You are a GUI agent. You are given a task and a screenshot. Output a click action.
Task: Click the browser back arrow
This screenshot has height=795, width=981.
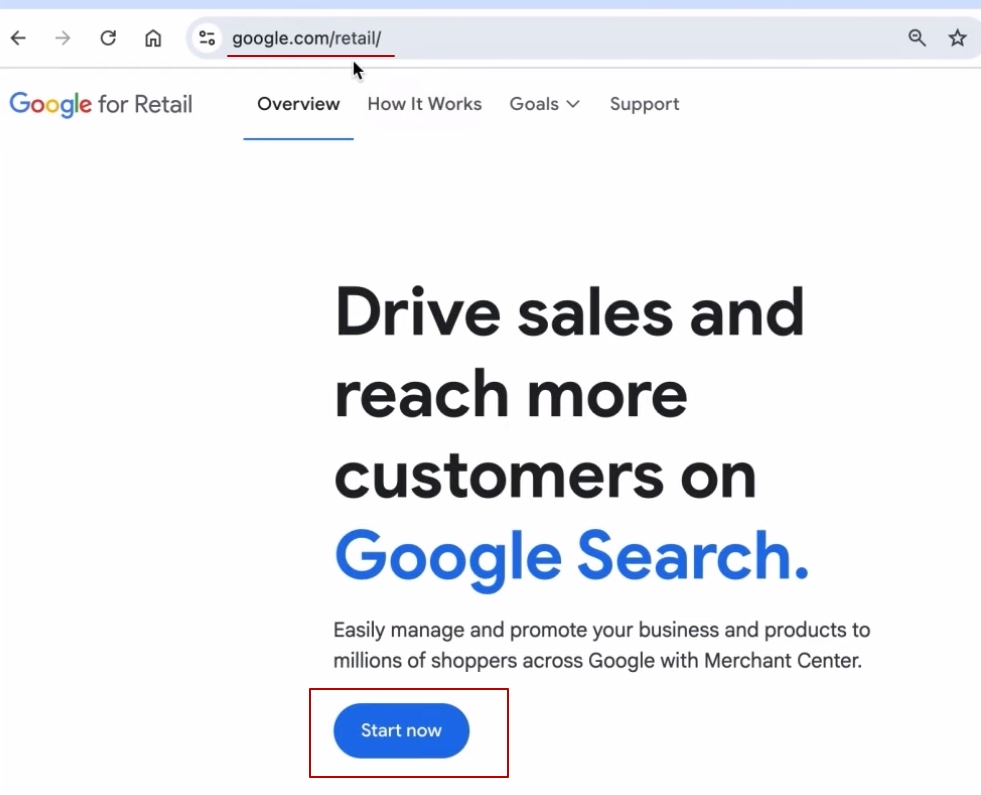19,39
